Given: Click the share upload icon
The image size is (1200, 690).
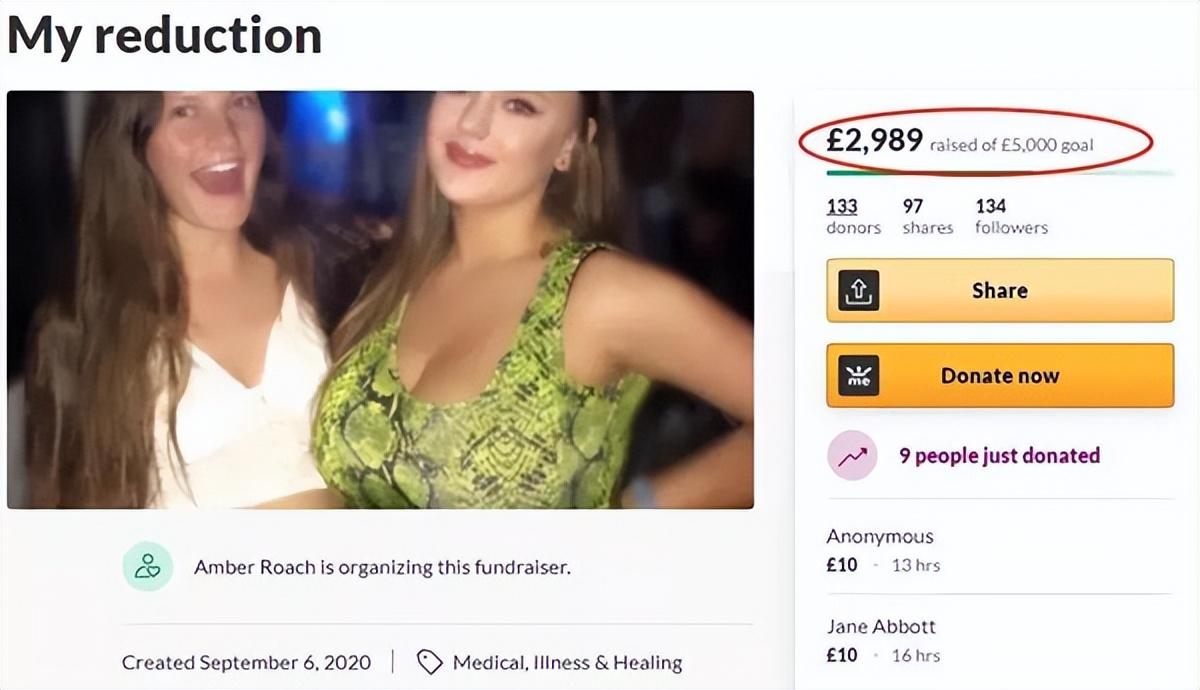Looking at the screenshot, I should pyautogui.click(x=858, y=291).
